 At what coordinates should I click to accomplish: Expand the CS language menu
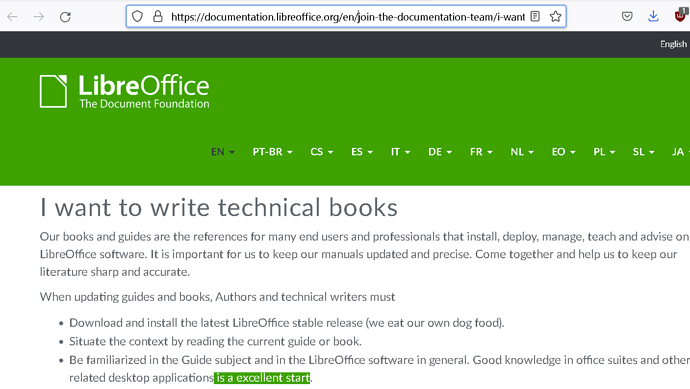click(321, 152)
